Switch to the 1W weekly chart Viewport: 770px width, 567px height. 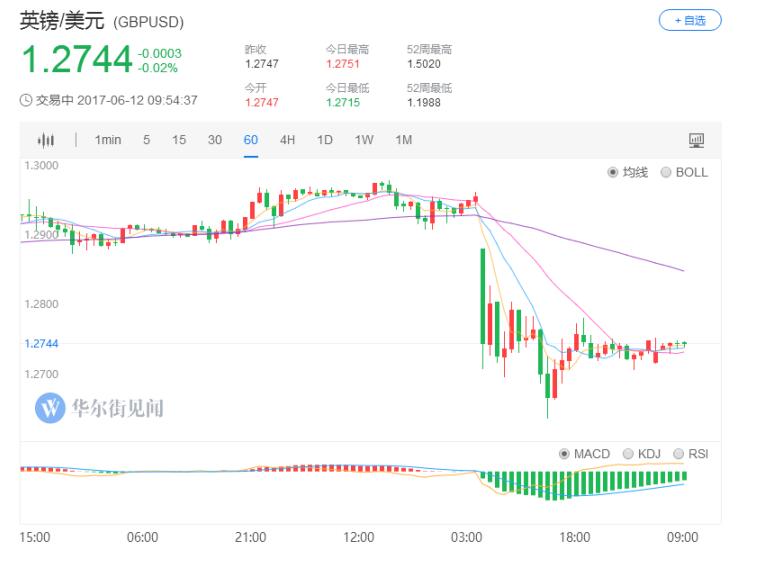pos(364,140)
